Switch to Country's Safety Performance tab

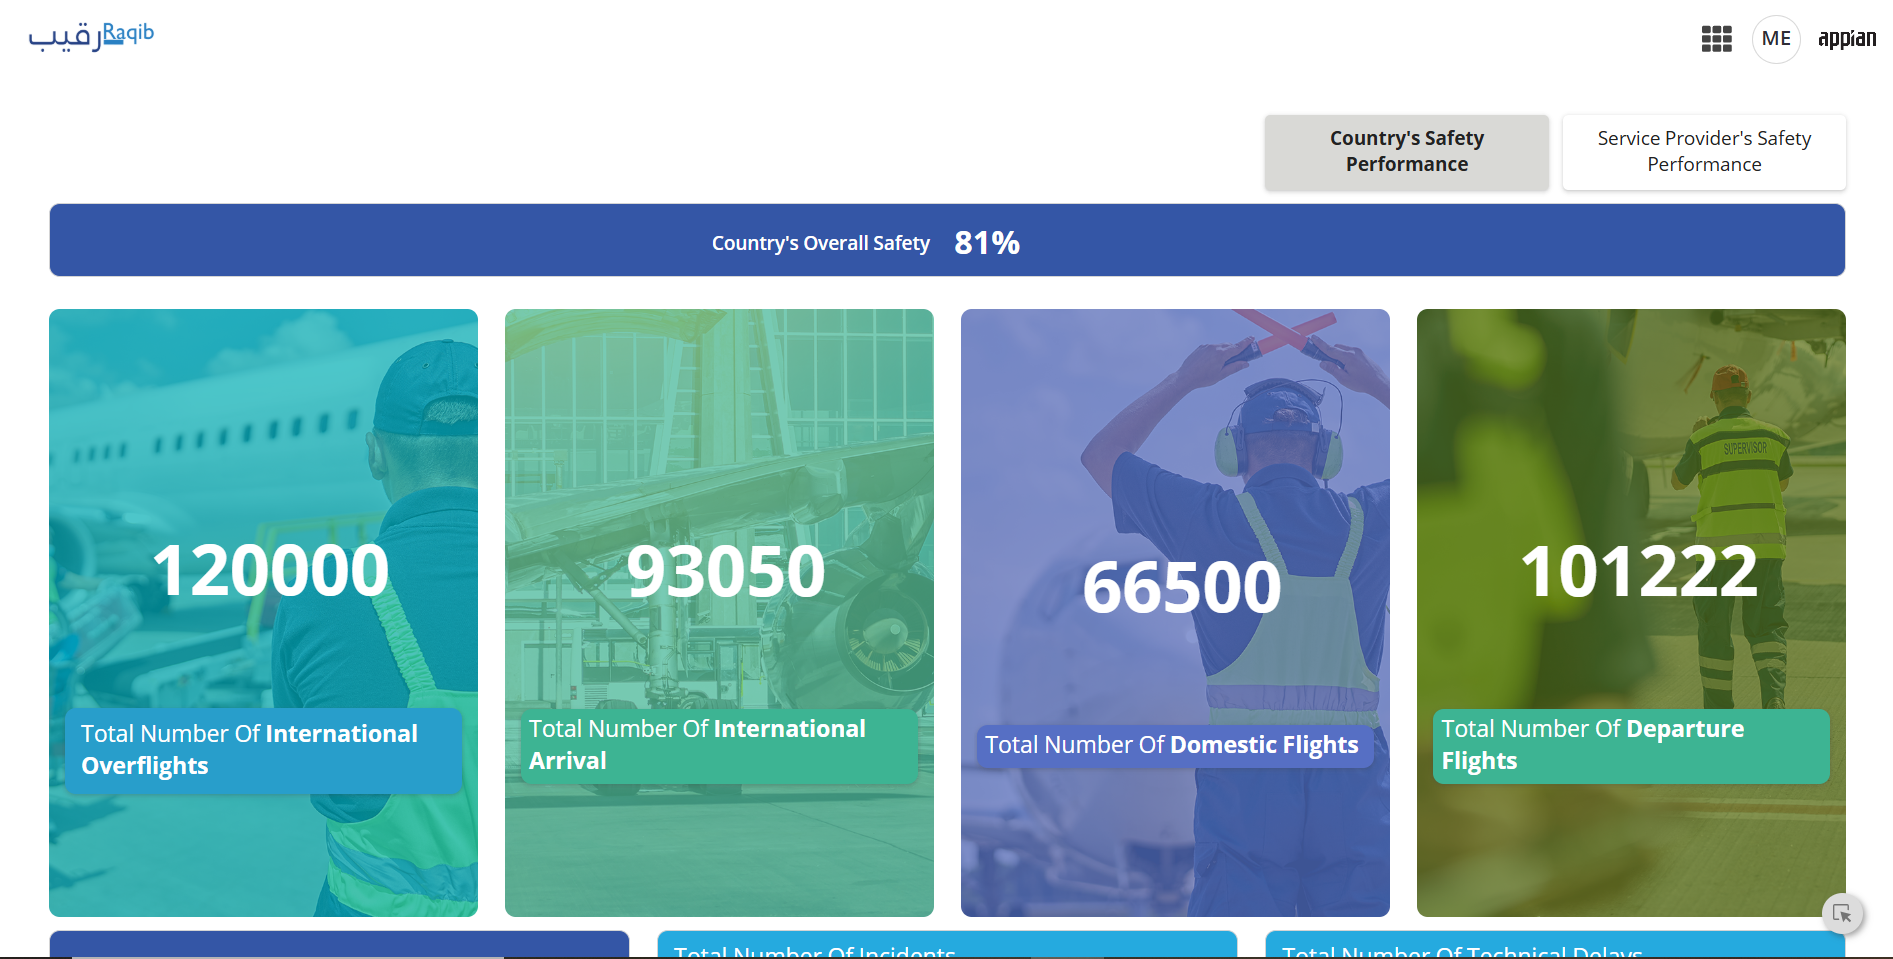[x=1406, y=152]
